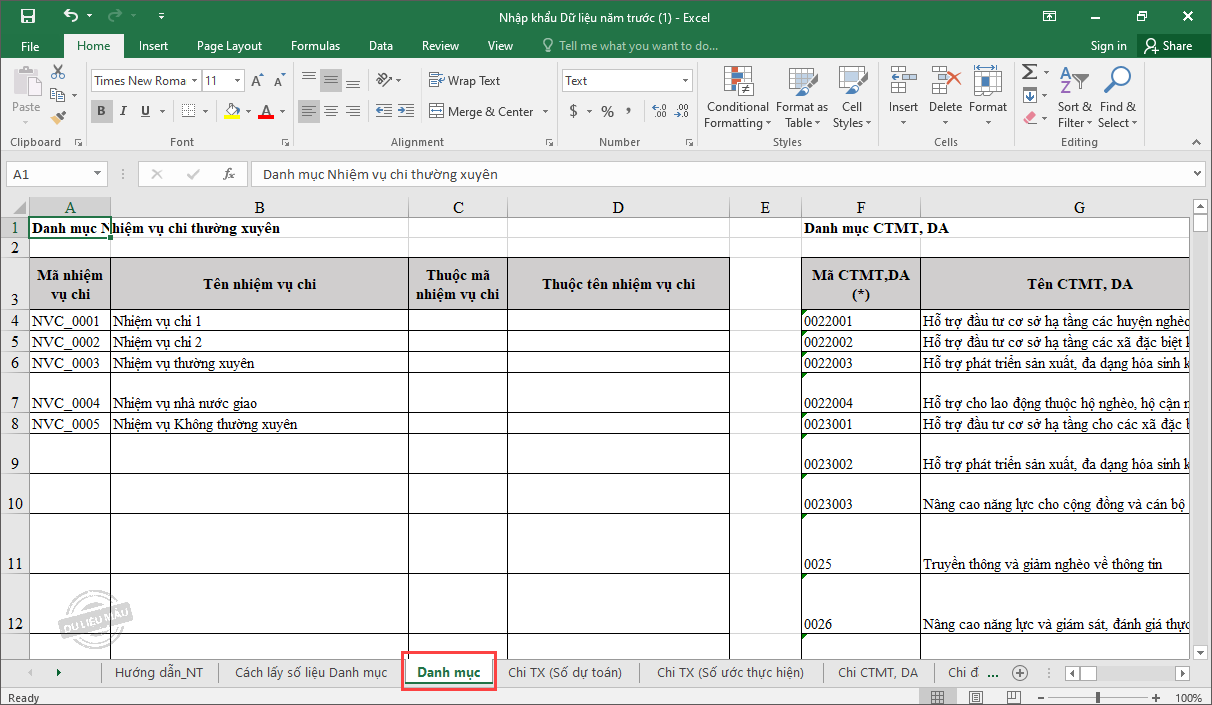
Task: Open Sort & Filter tool
Action: tap(1075, 98)
